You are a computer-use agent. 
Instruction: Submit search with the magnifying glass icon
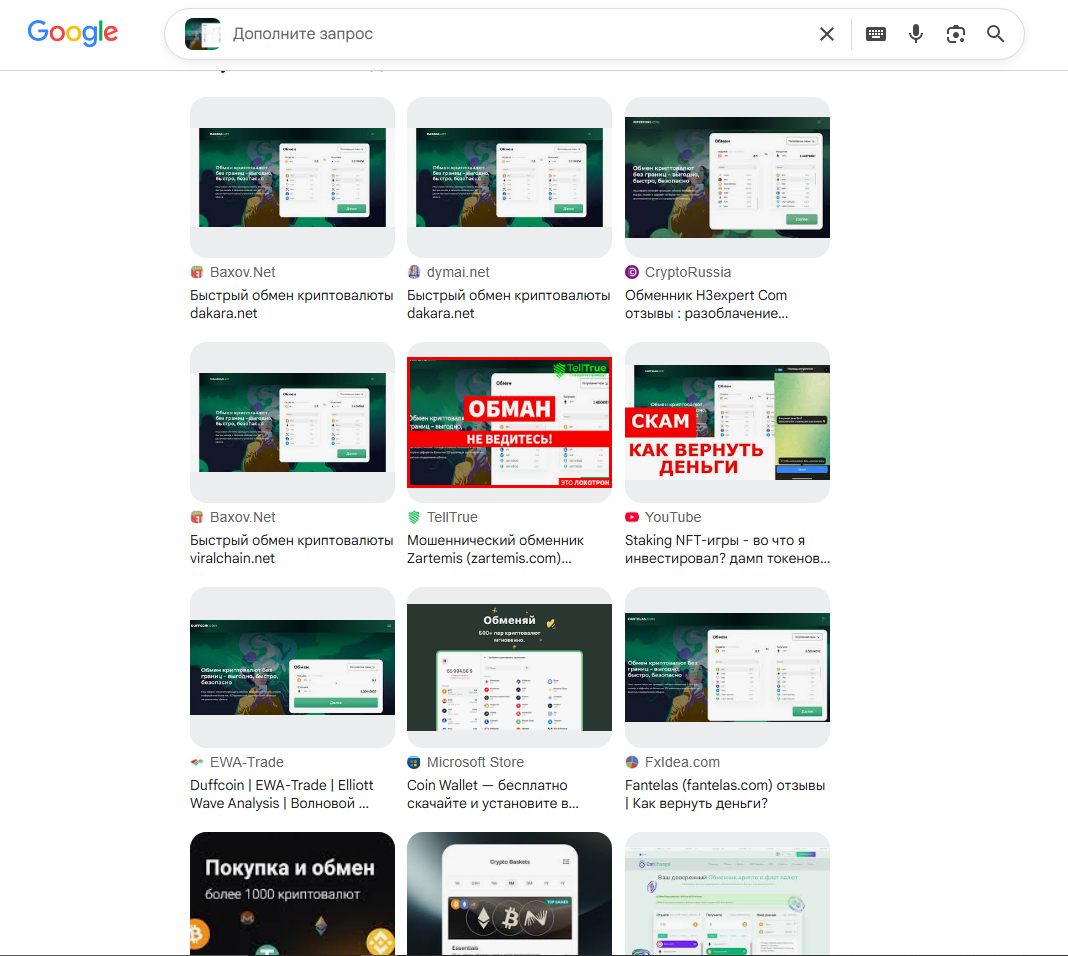pyautogui.click(x=995, y=34)
